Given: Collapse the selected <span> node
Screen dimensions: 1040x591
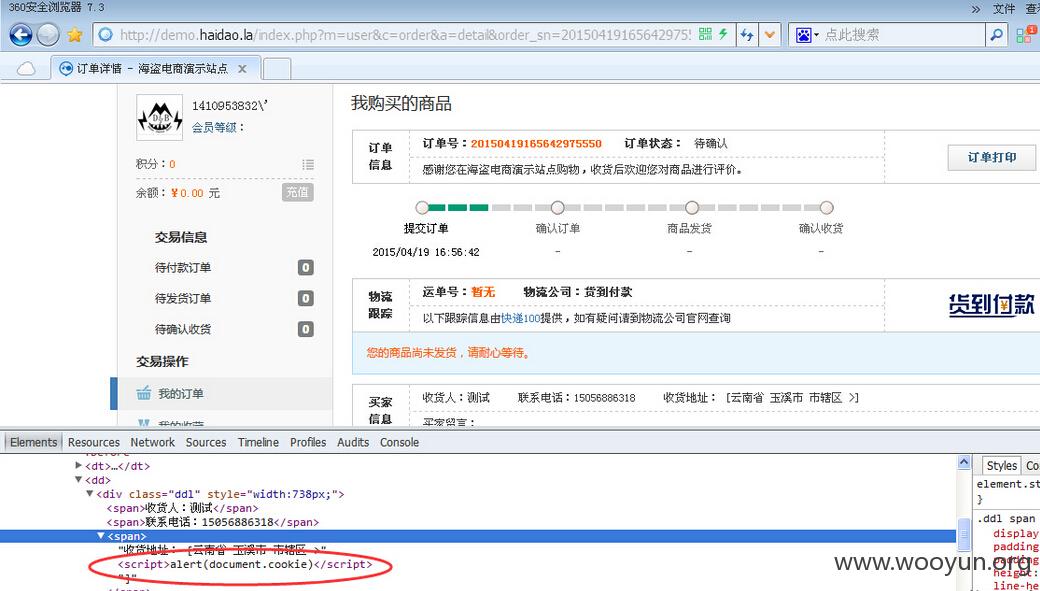Looking at the screenshot, I should tap(101, 536).
